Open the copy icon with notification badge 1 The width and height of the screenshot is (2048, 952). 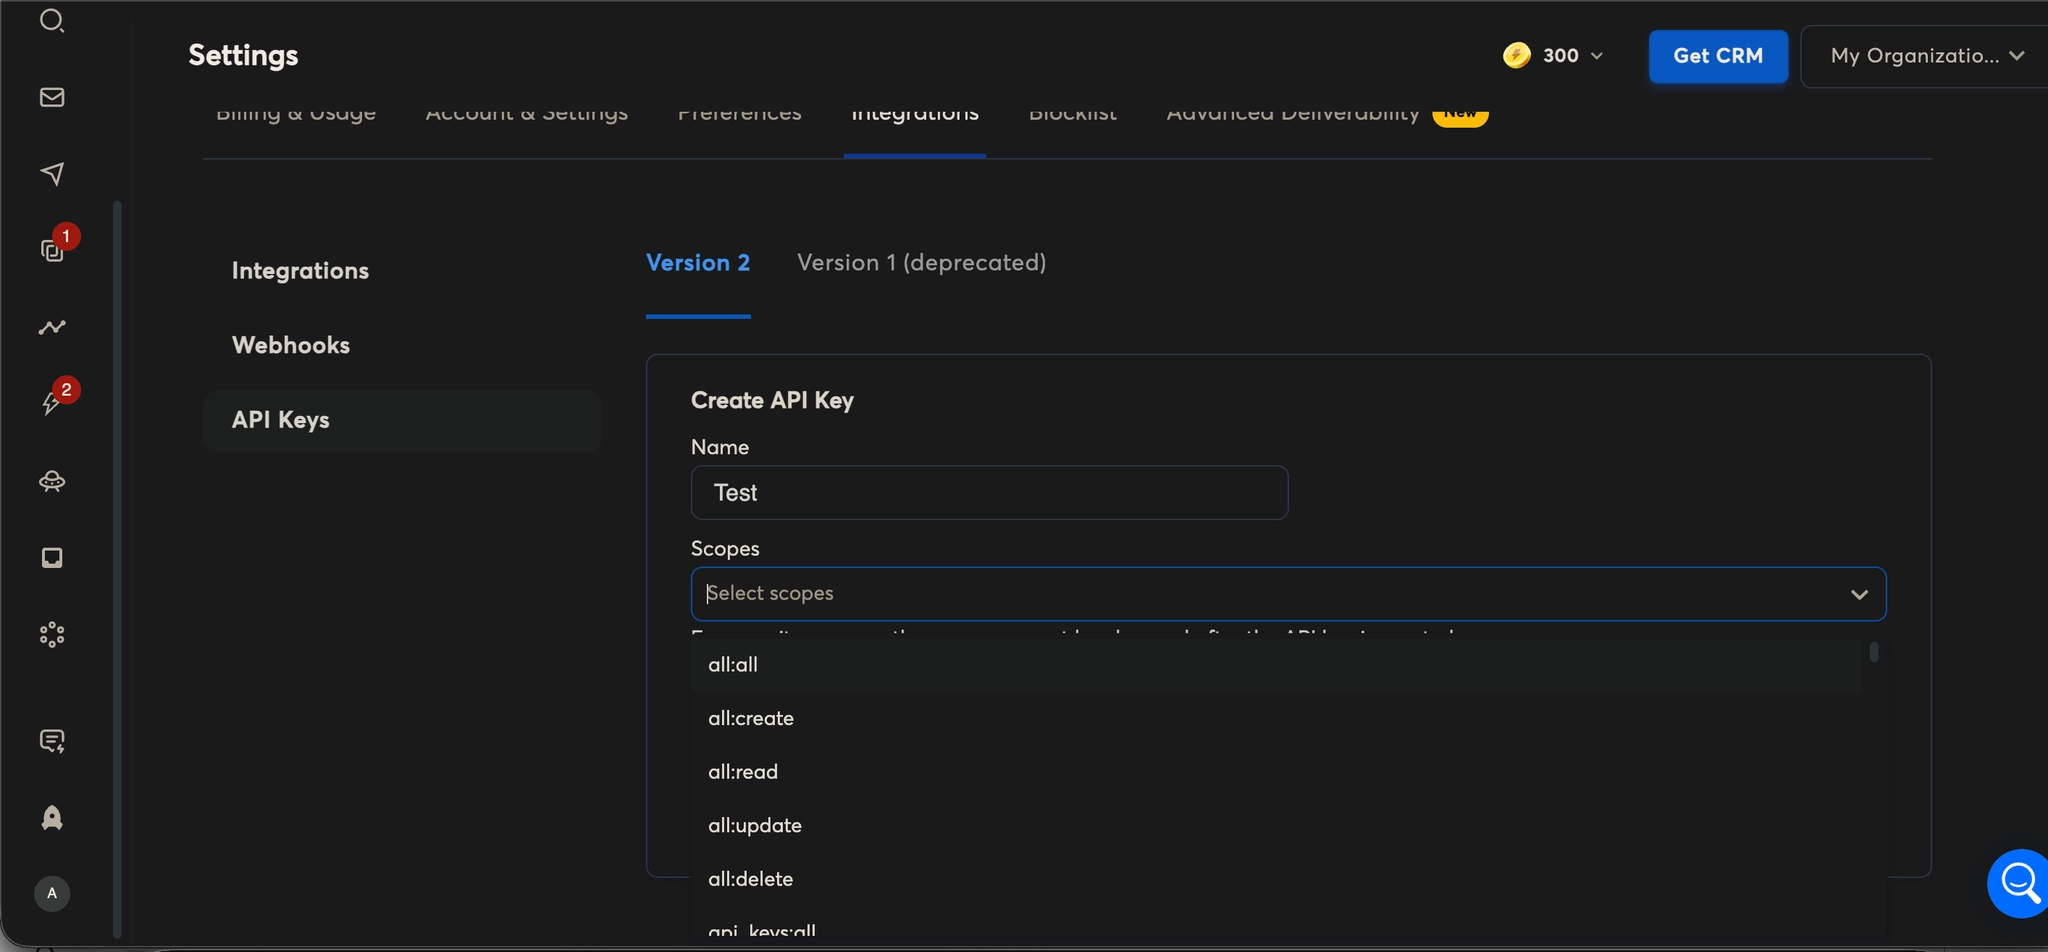[x=52, y=248]
